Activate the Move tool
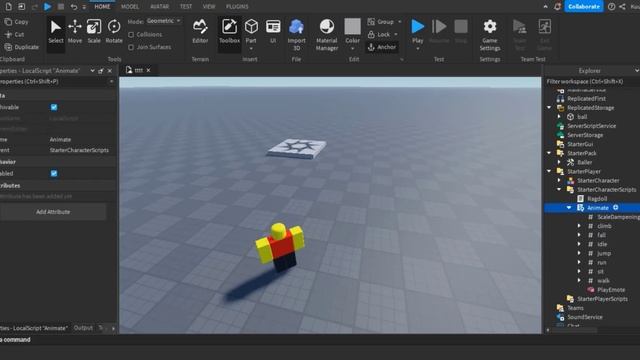Image resolution: width=640 pixels, height=360 pixels. pos(75,32)
